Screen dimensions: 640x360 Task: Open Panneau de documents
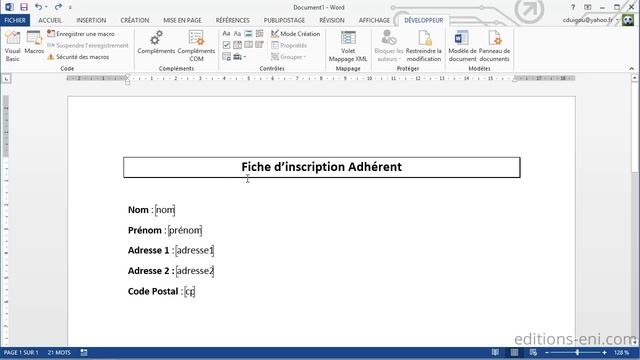pos(494,46)
